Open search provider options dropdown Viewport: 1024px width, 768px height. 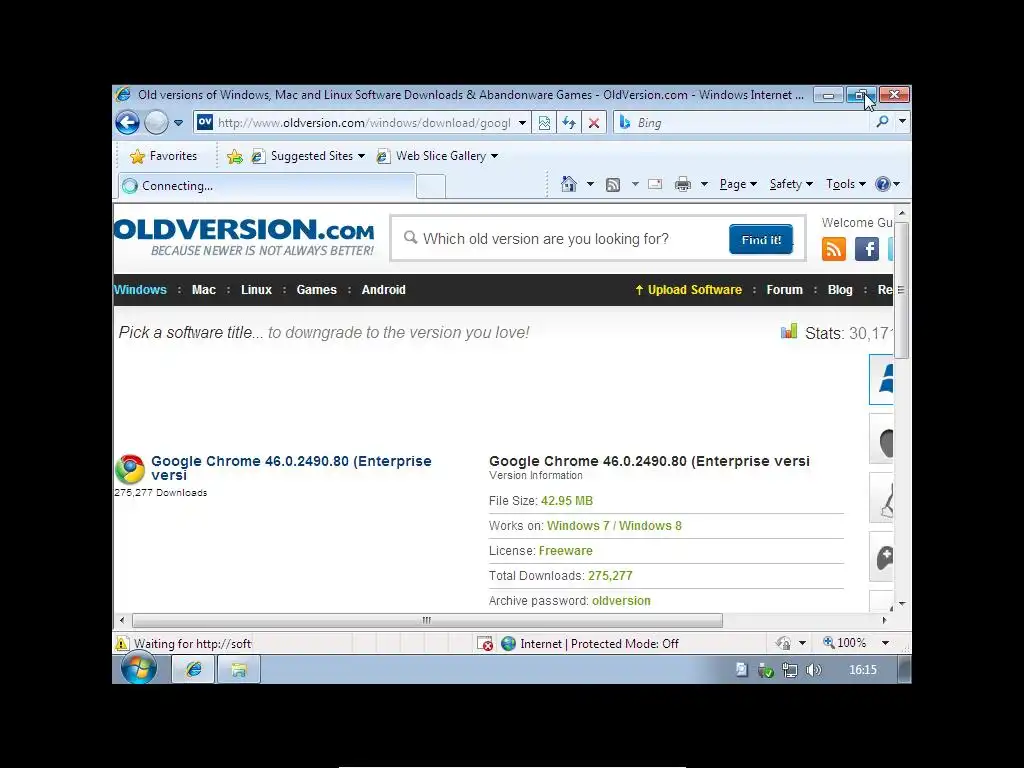pos(903,121)
